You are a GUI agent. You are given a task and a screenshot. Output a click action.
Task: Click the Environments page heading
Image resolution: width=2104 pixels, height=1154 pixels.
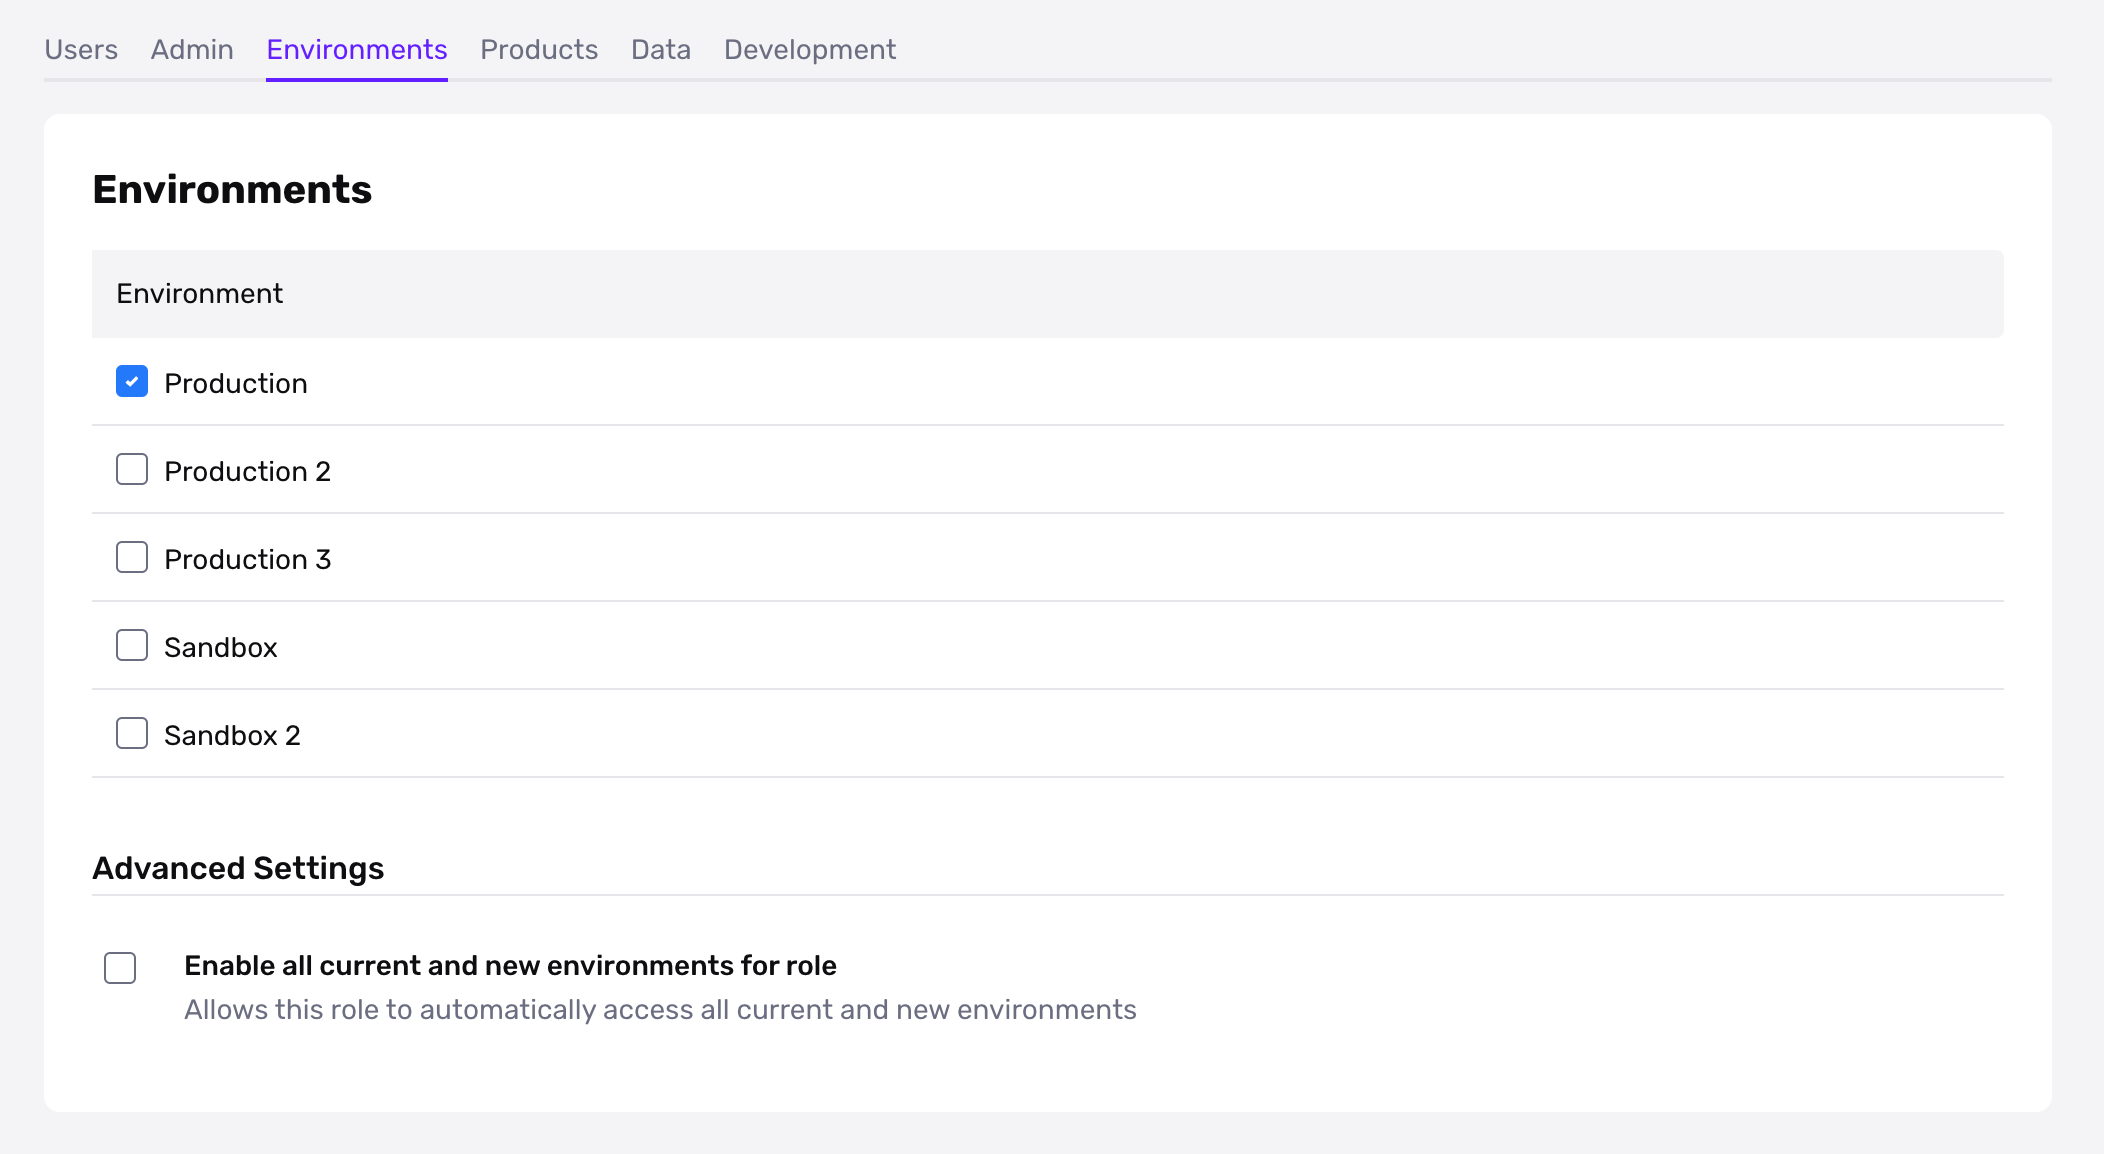232,190
